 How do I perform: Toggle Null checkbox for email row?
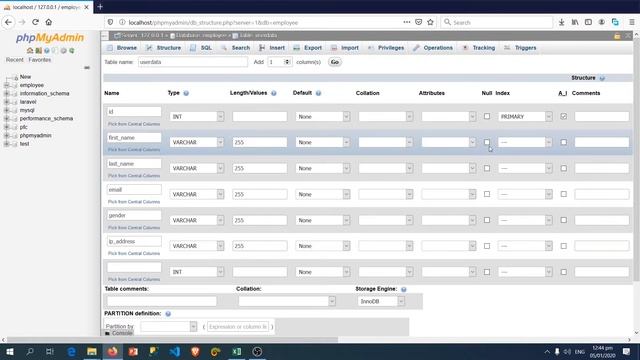pyautogui.click(x=487, y=194)
